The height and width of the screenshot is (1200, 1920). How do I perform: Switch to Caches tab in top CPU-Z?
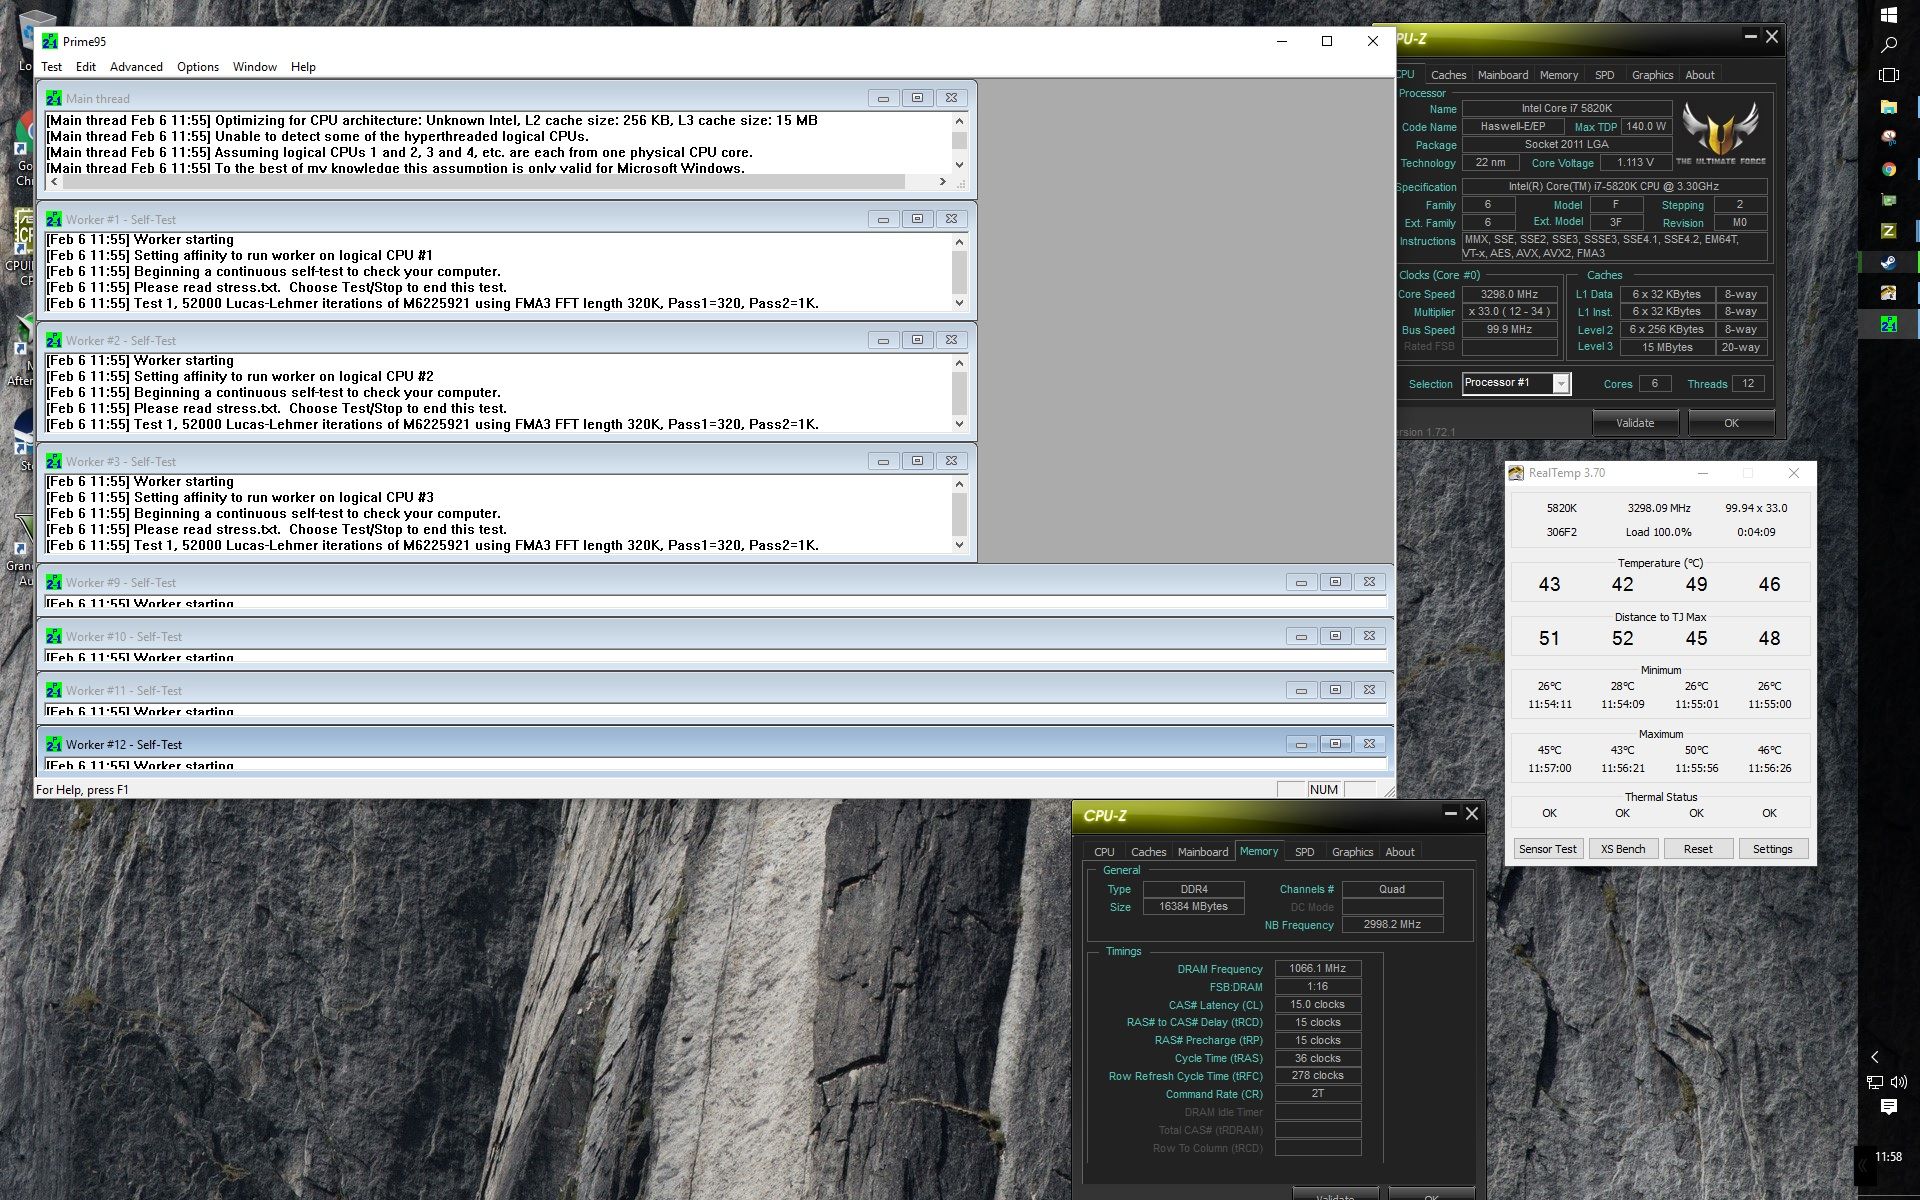(1448, 75)
